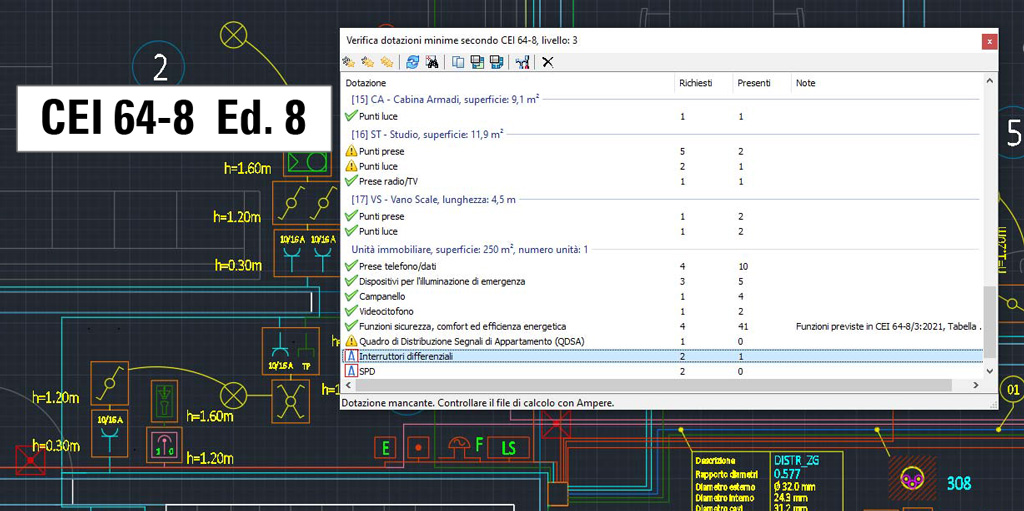Click the copy pages icon
The height and width of the screenshot is (511, 1024).
458,62
